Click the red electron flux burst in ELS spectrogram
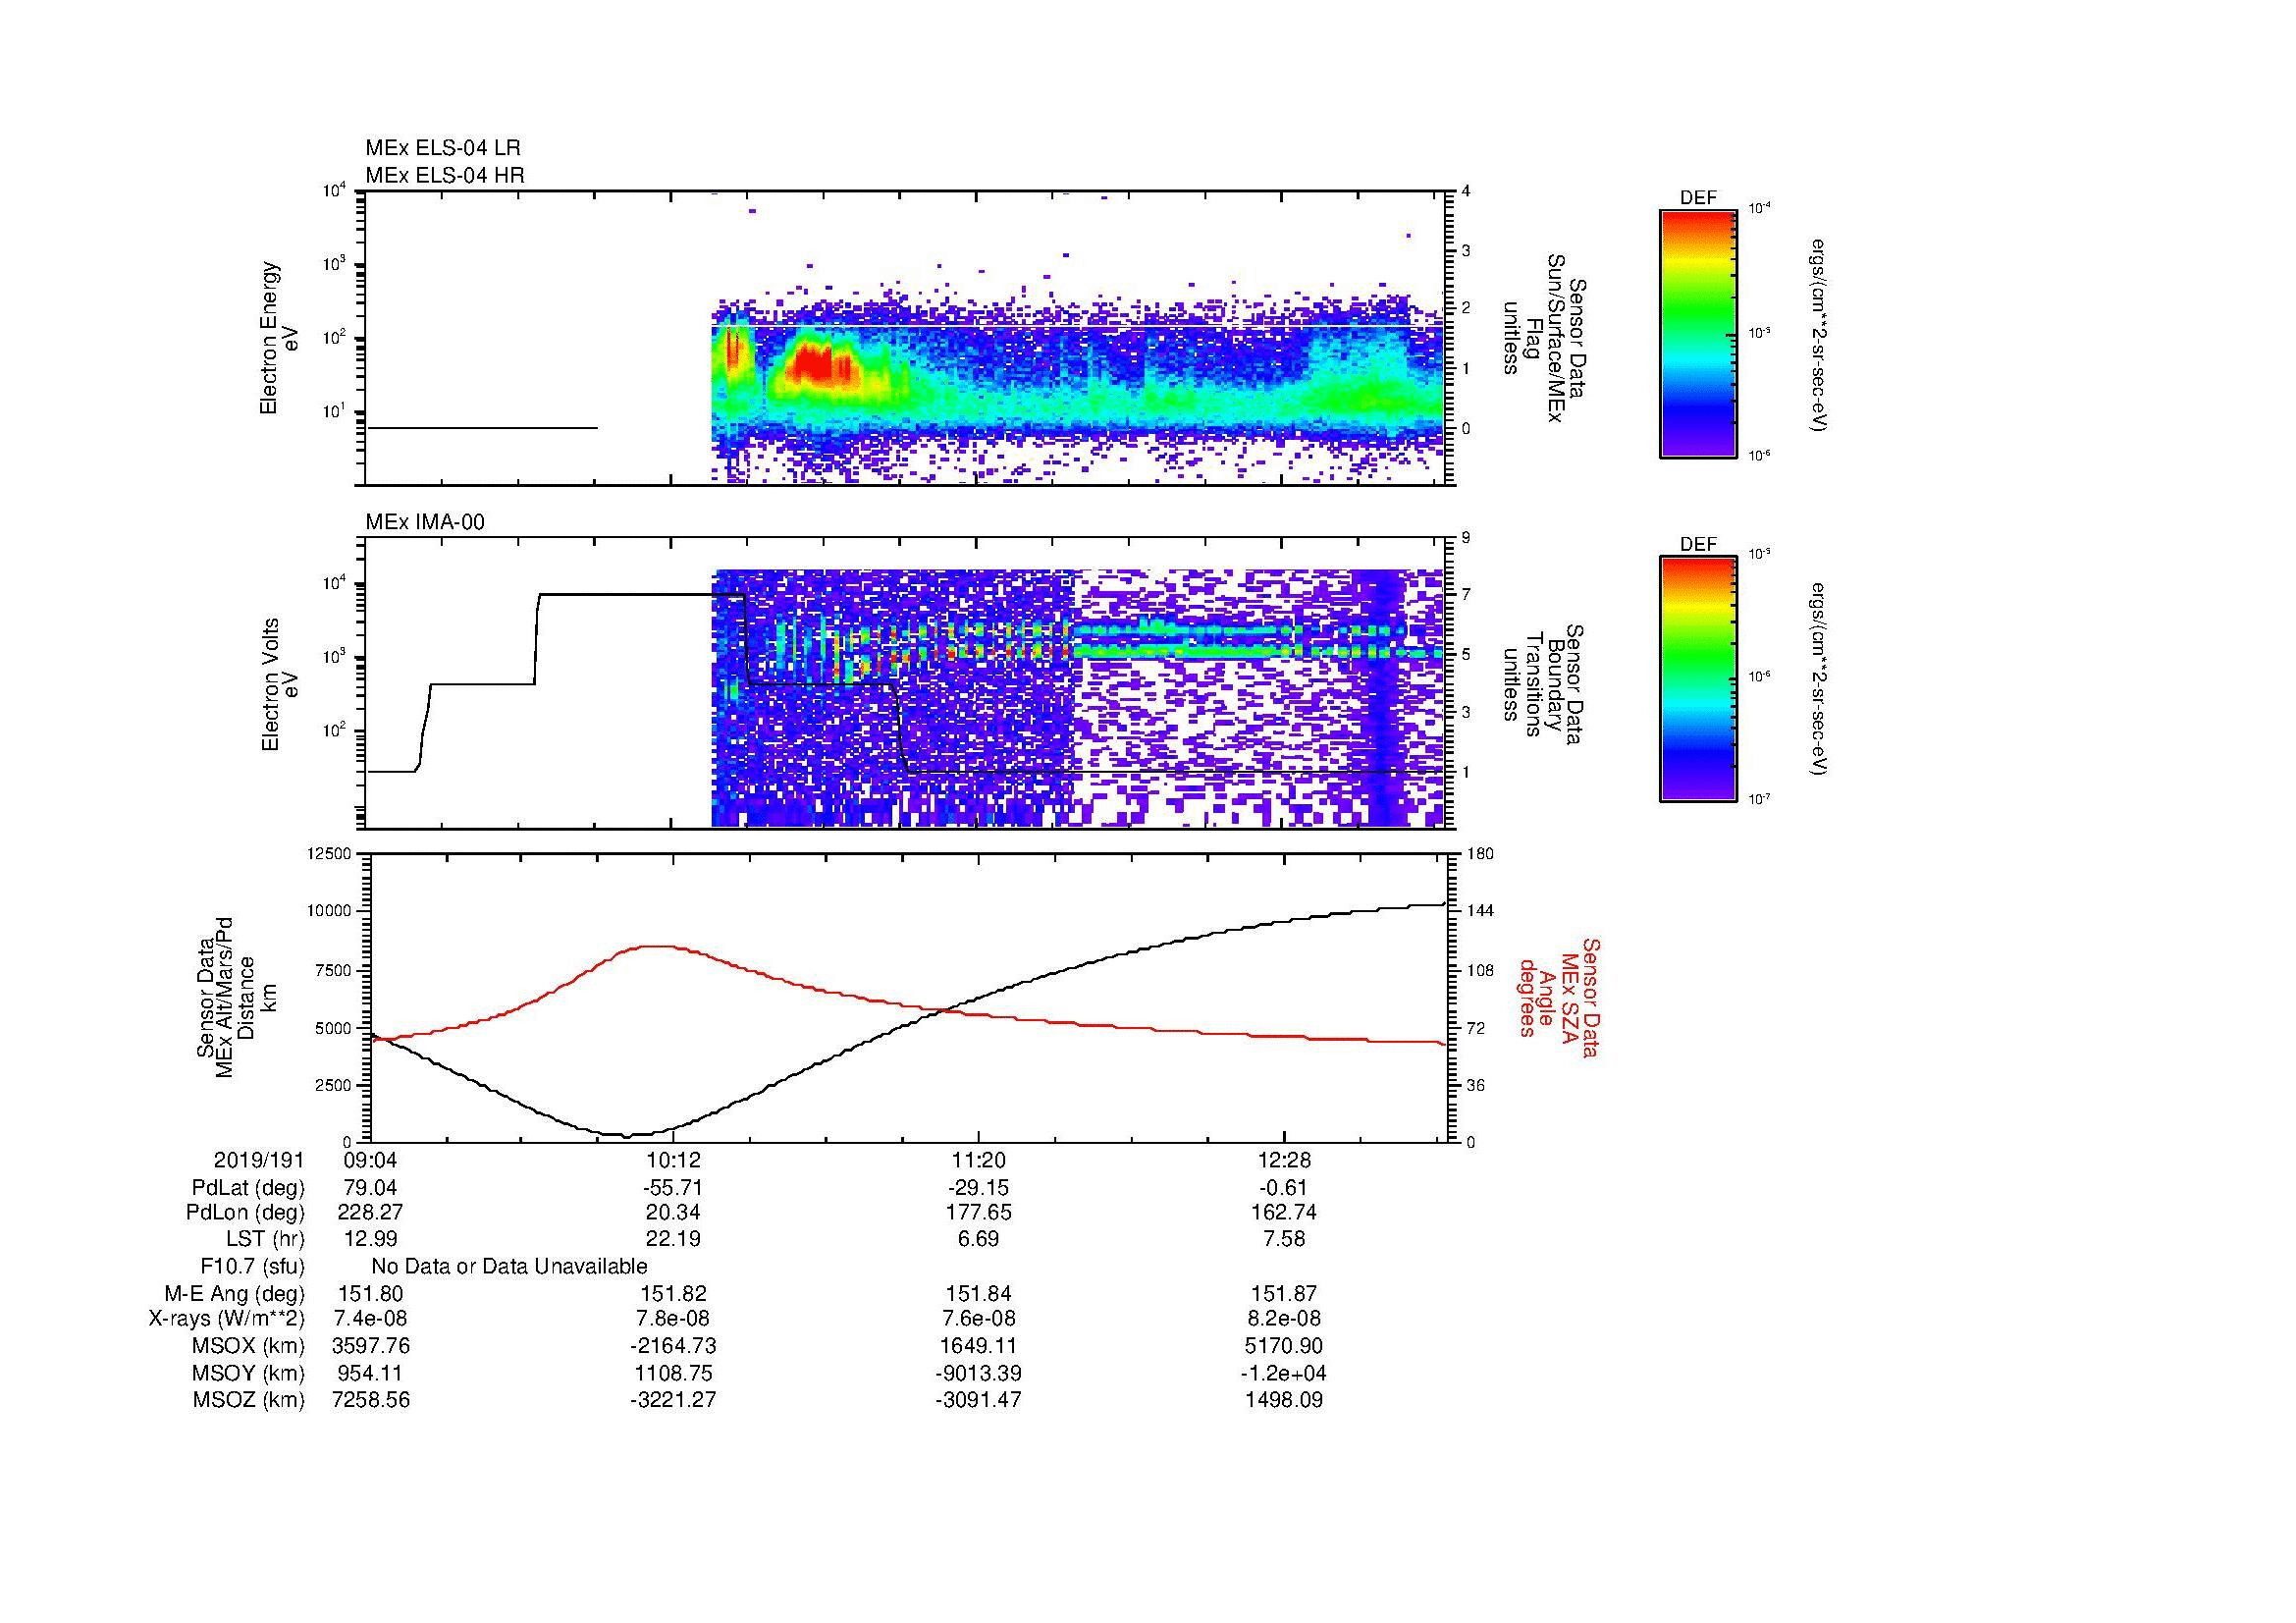 point(818,364)
